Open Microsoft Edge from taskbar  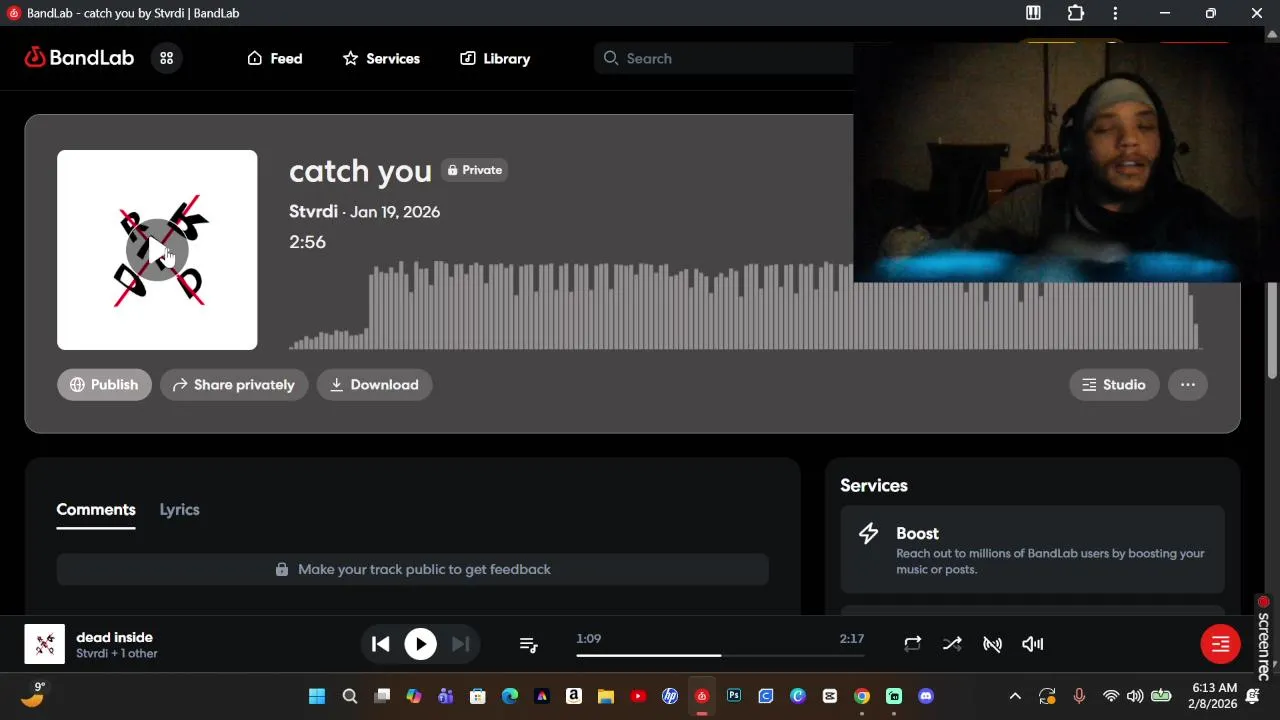pos(510,696)
